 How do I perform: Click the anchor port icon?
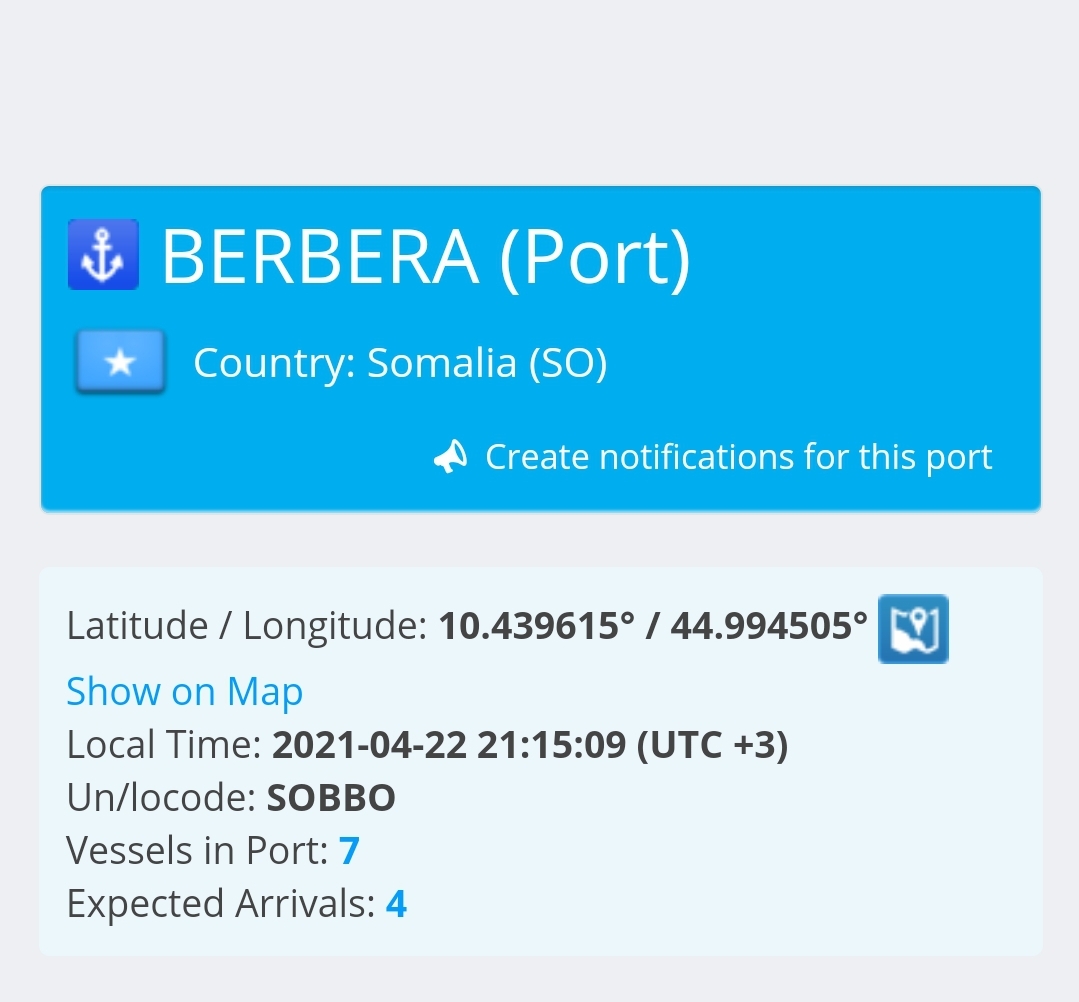(103, 255)
